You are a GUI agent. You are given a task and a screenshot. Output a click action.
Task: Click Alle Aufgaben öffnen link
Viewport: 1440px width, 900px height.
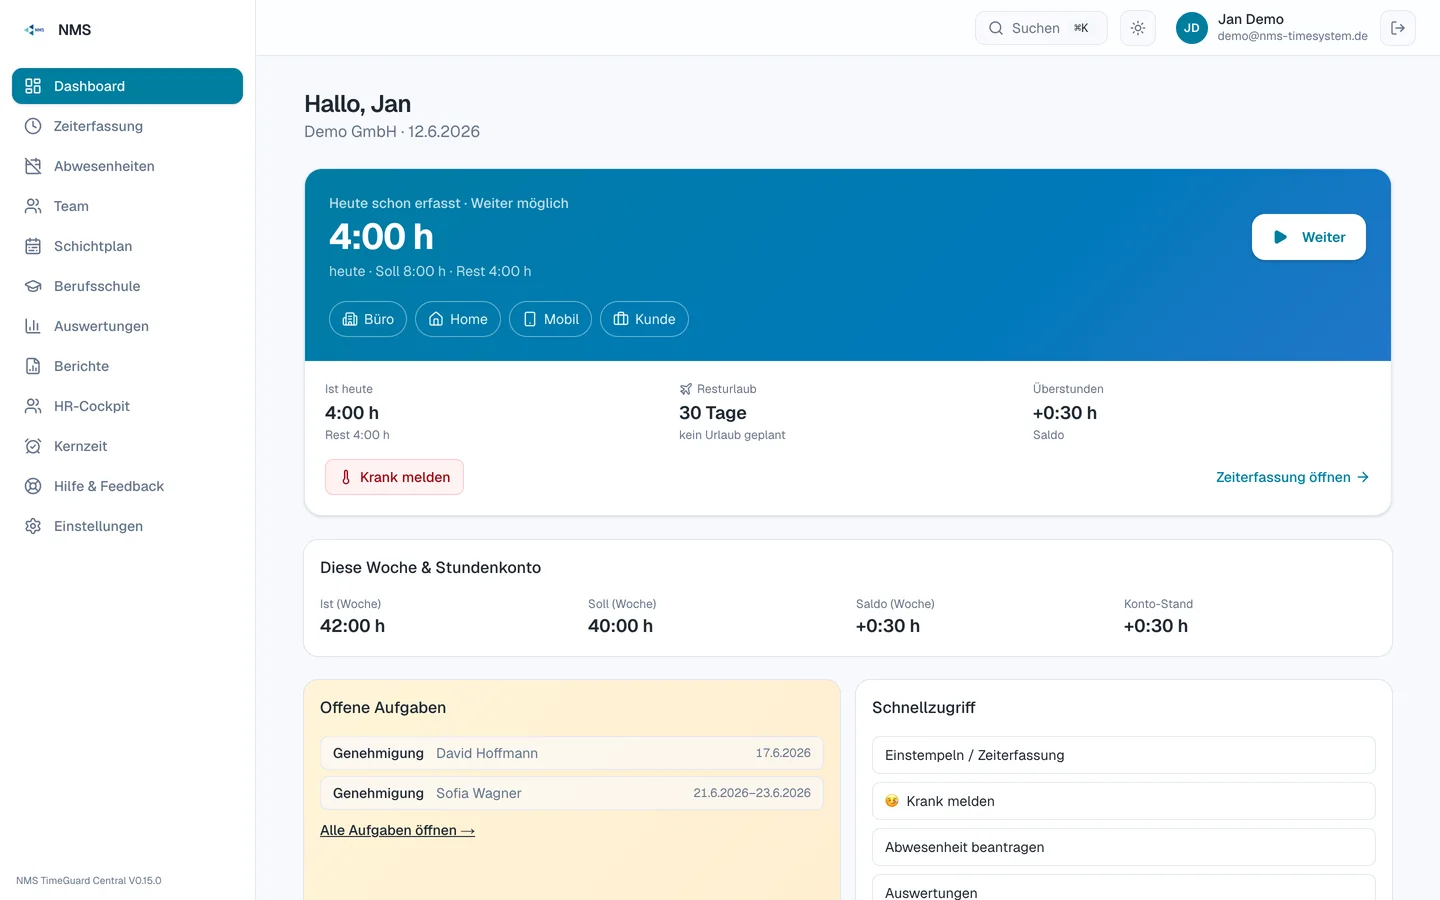click(397, 830)
